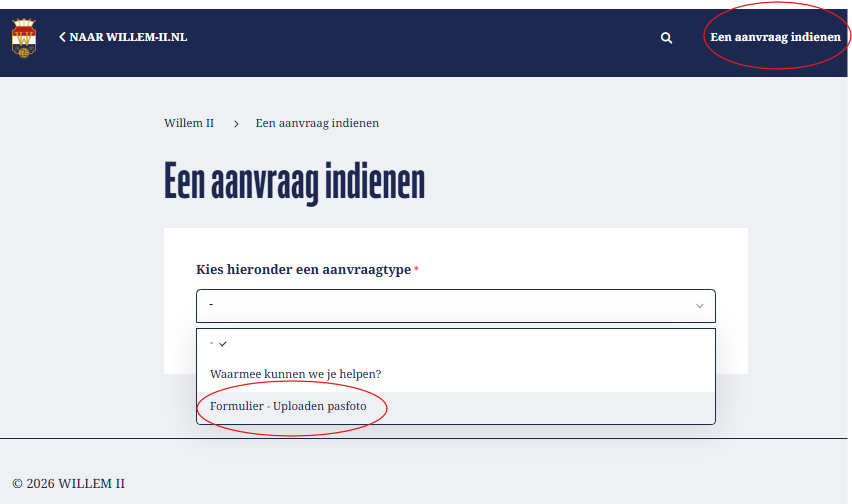Click Een aanvraag indienen in header
Viewport: 852px width, 504px height.
pos(775,37)
